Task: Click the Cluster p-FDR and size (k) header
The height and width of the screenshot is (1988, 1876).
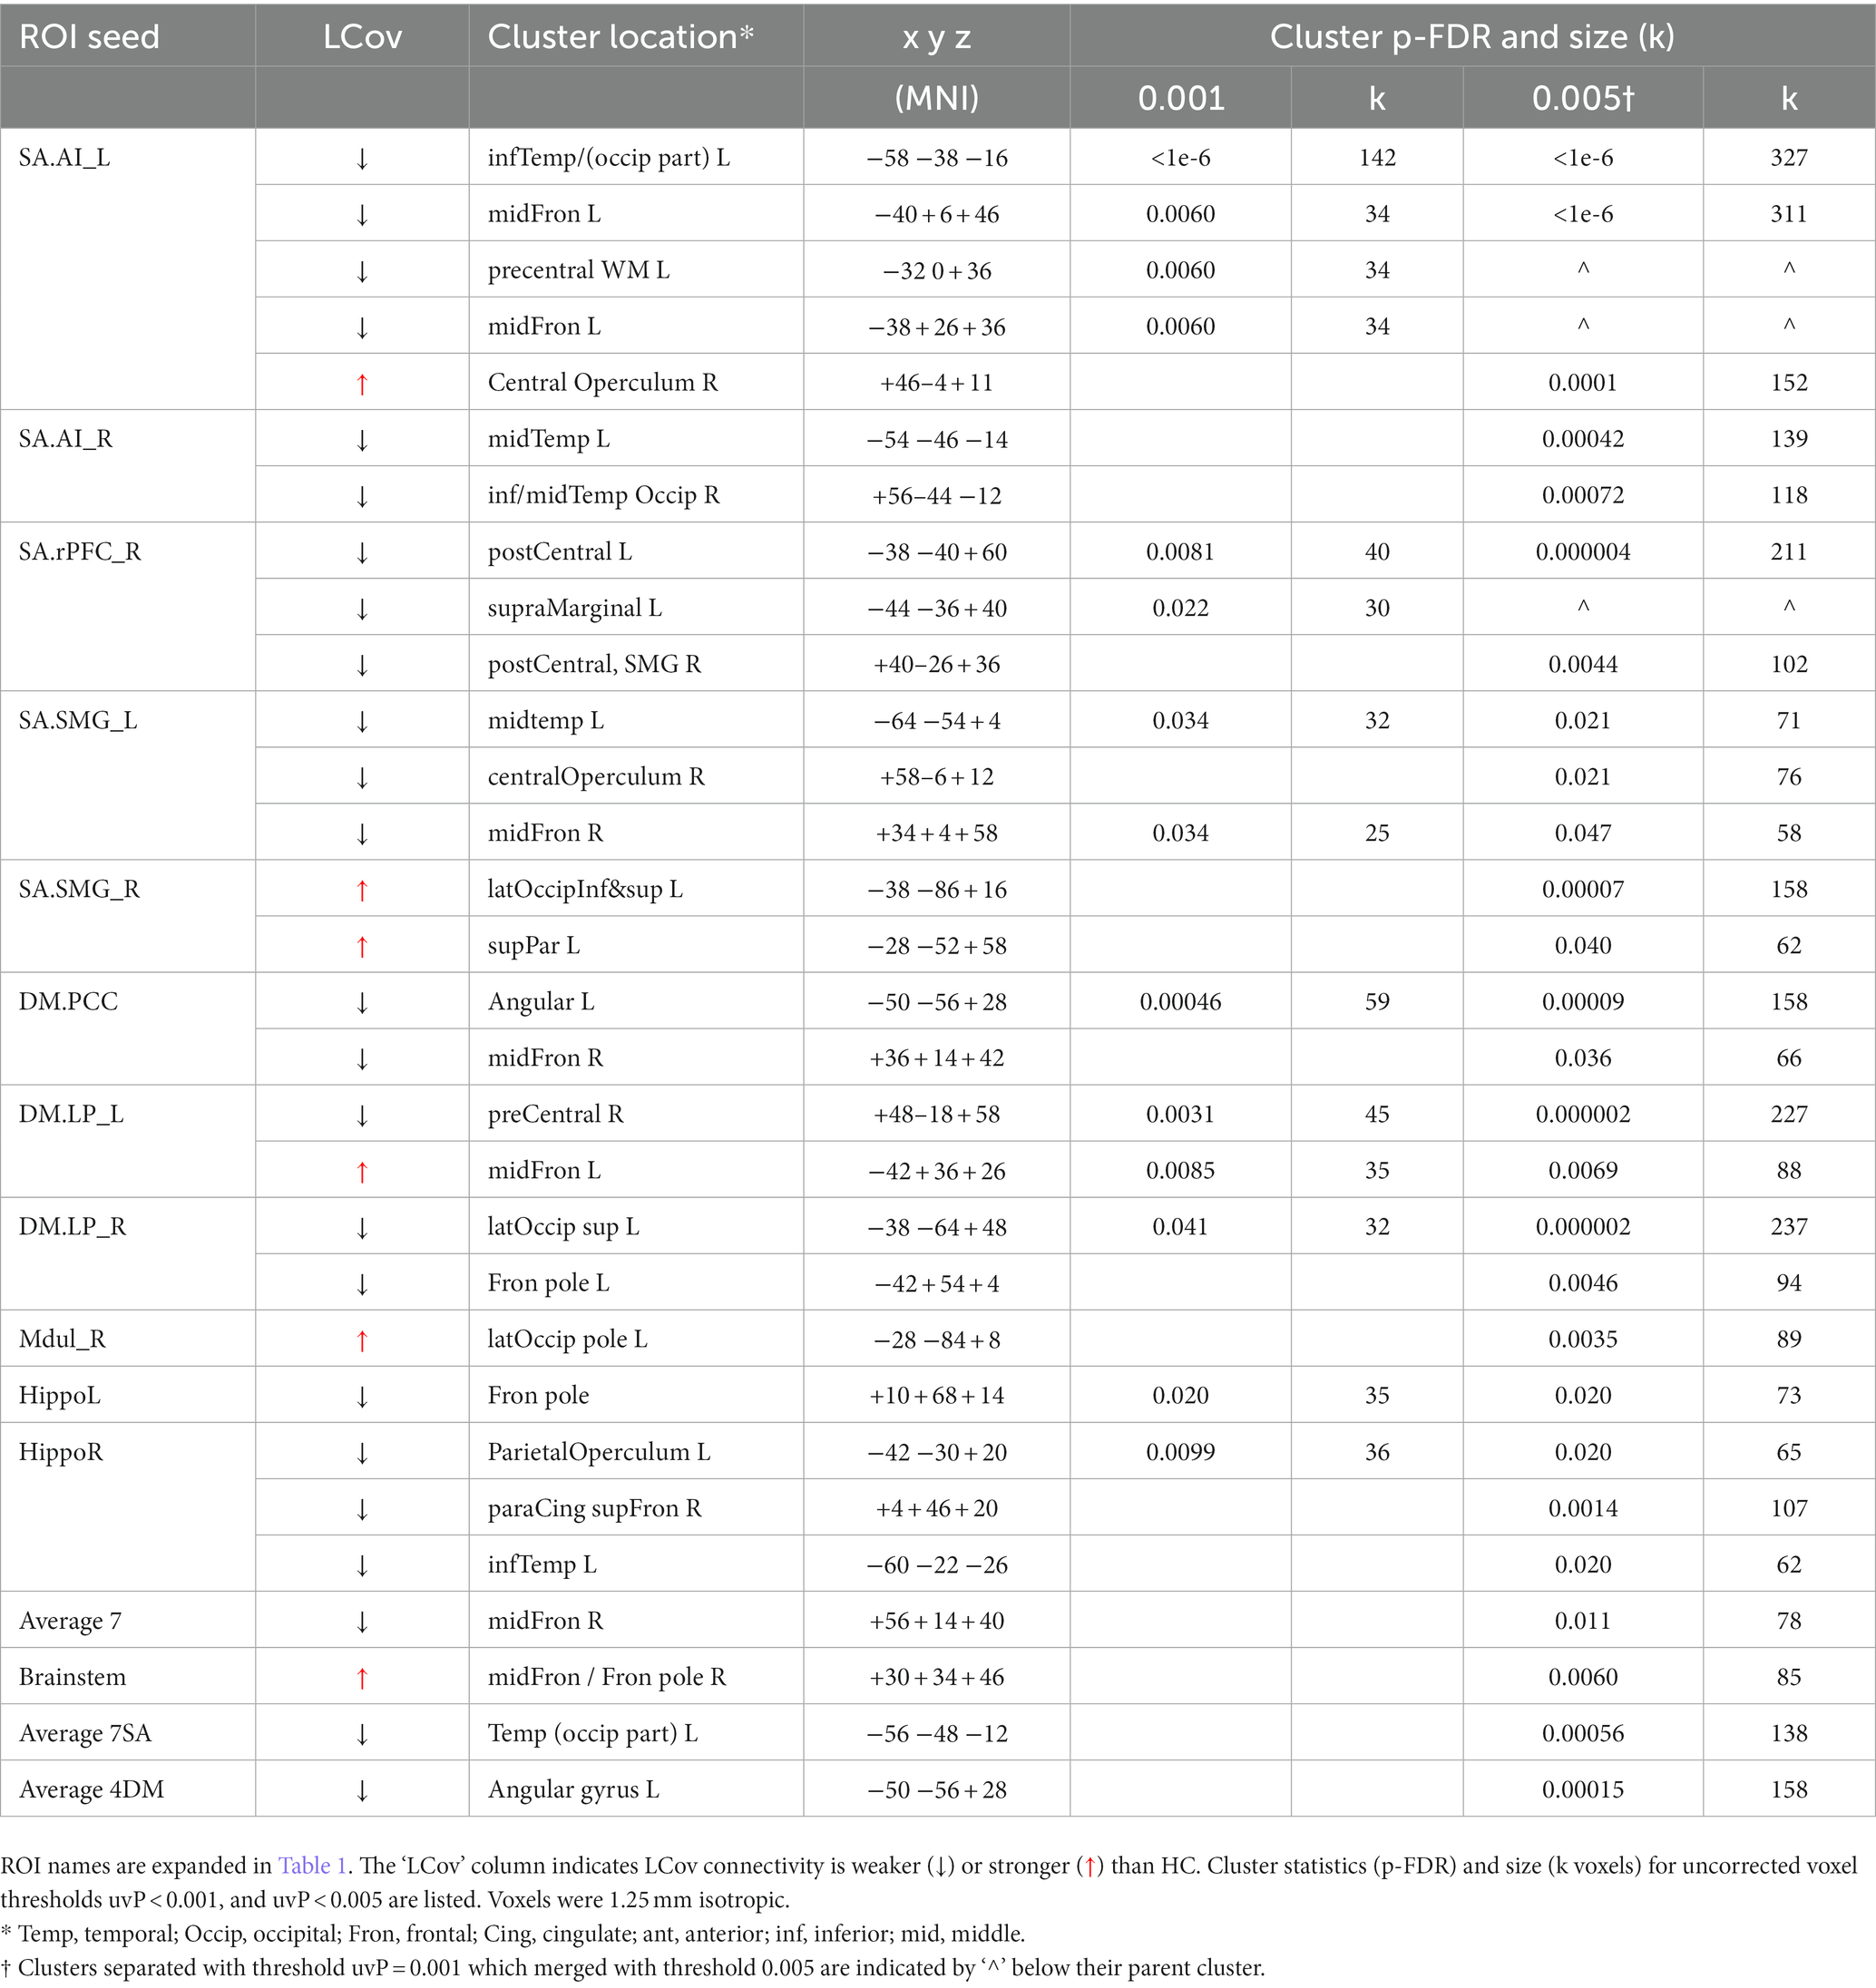Action: click(x=1472, y=37)
